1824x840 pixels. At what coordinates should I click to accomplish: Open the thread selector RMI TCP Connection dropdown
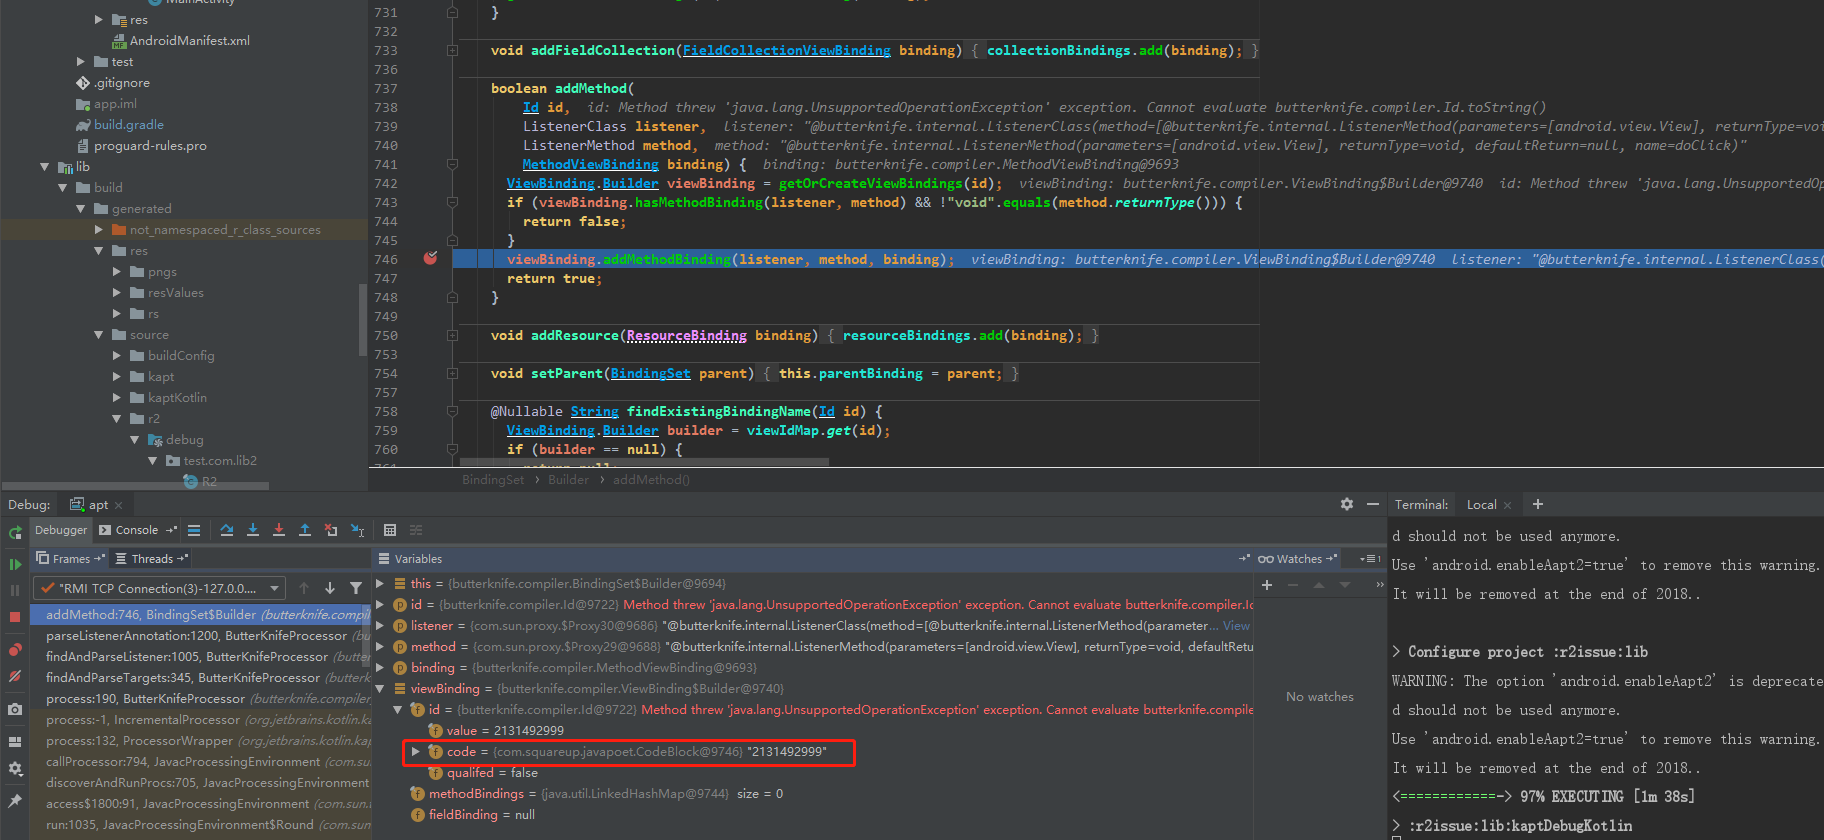(x=159, y=588)
